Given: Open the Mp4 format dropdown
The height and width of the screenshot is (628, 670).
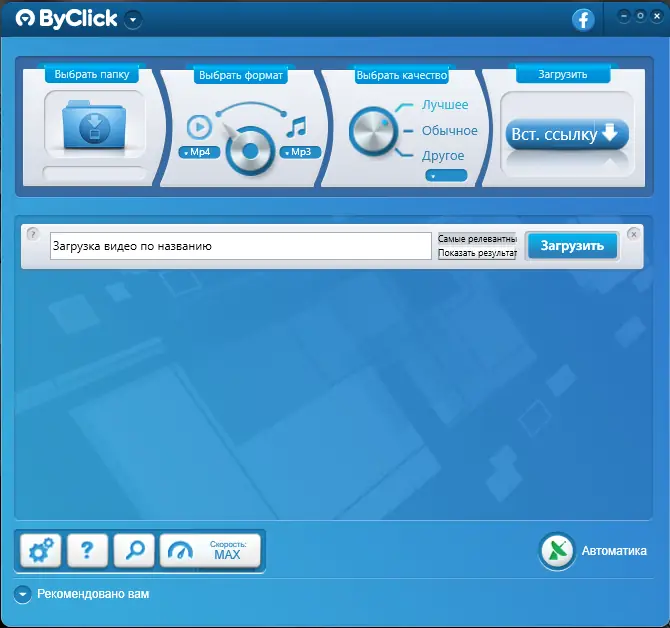Looking at the screenshot, I should point(199,152).
